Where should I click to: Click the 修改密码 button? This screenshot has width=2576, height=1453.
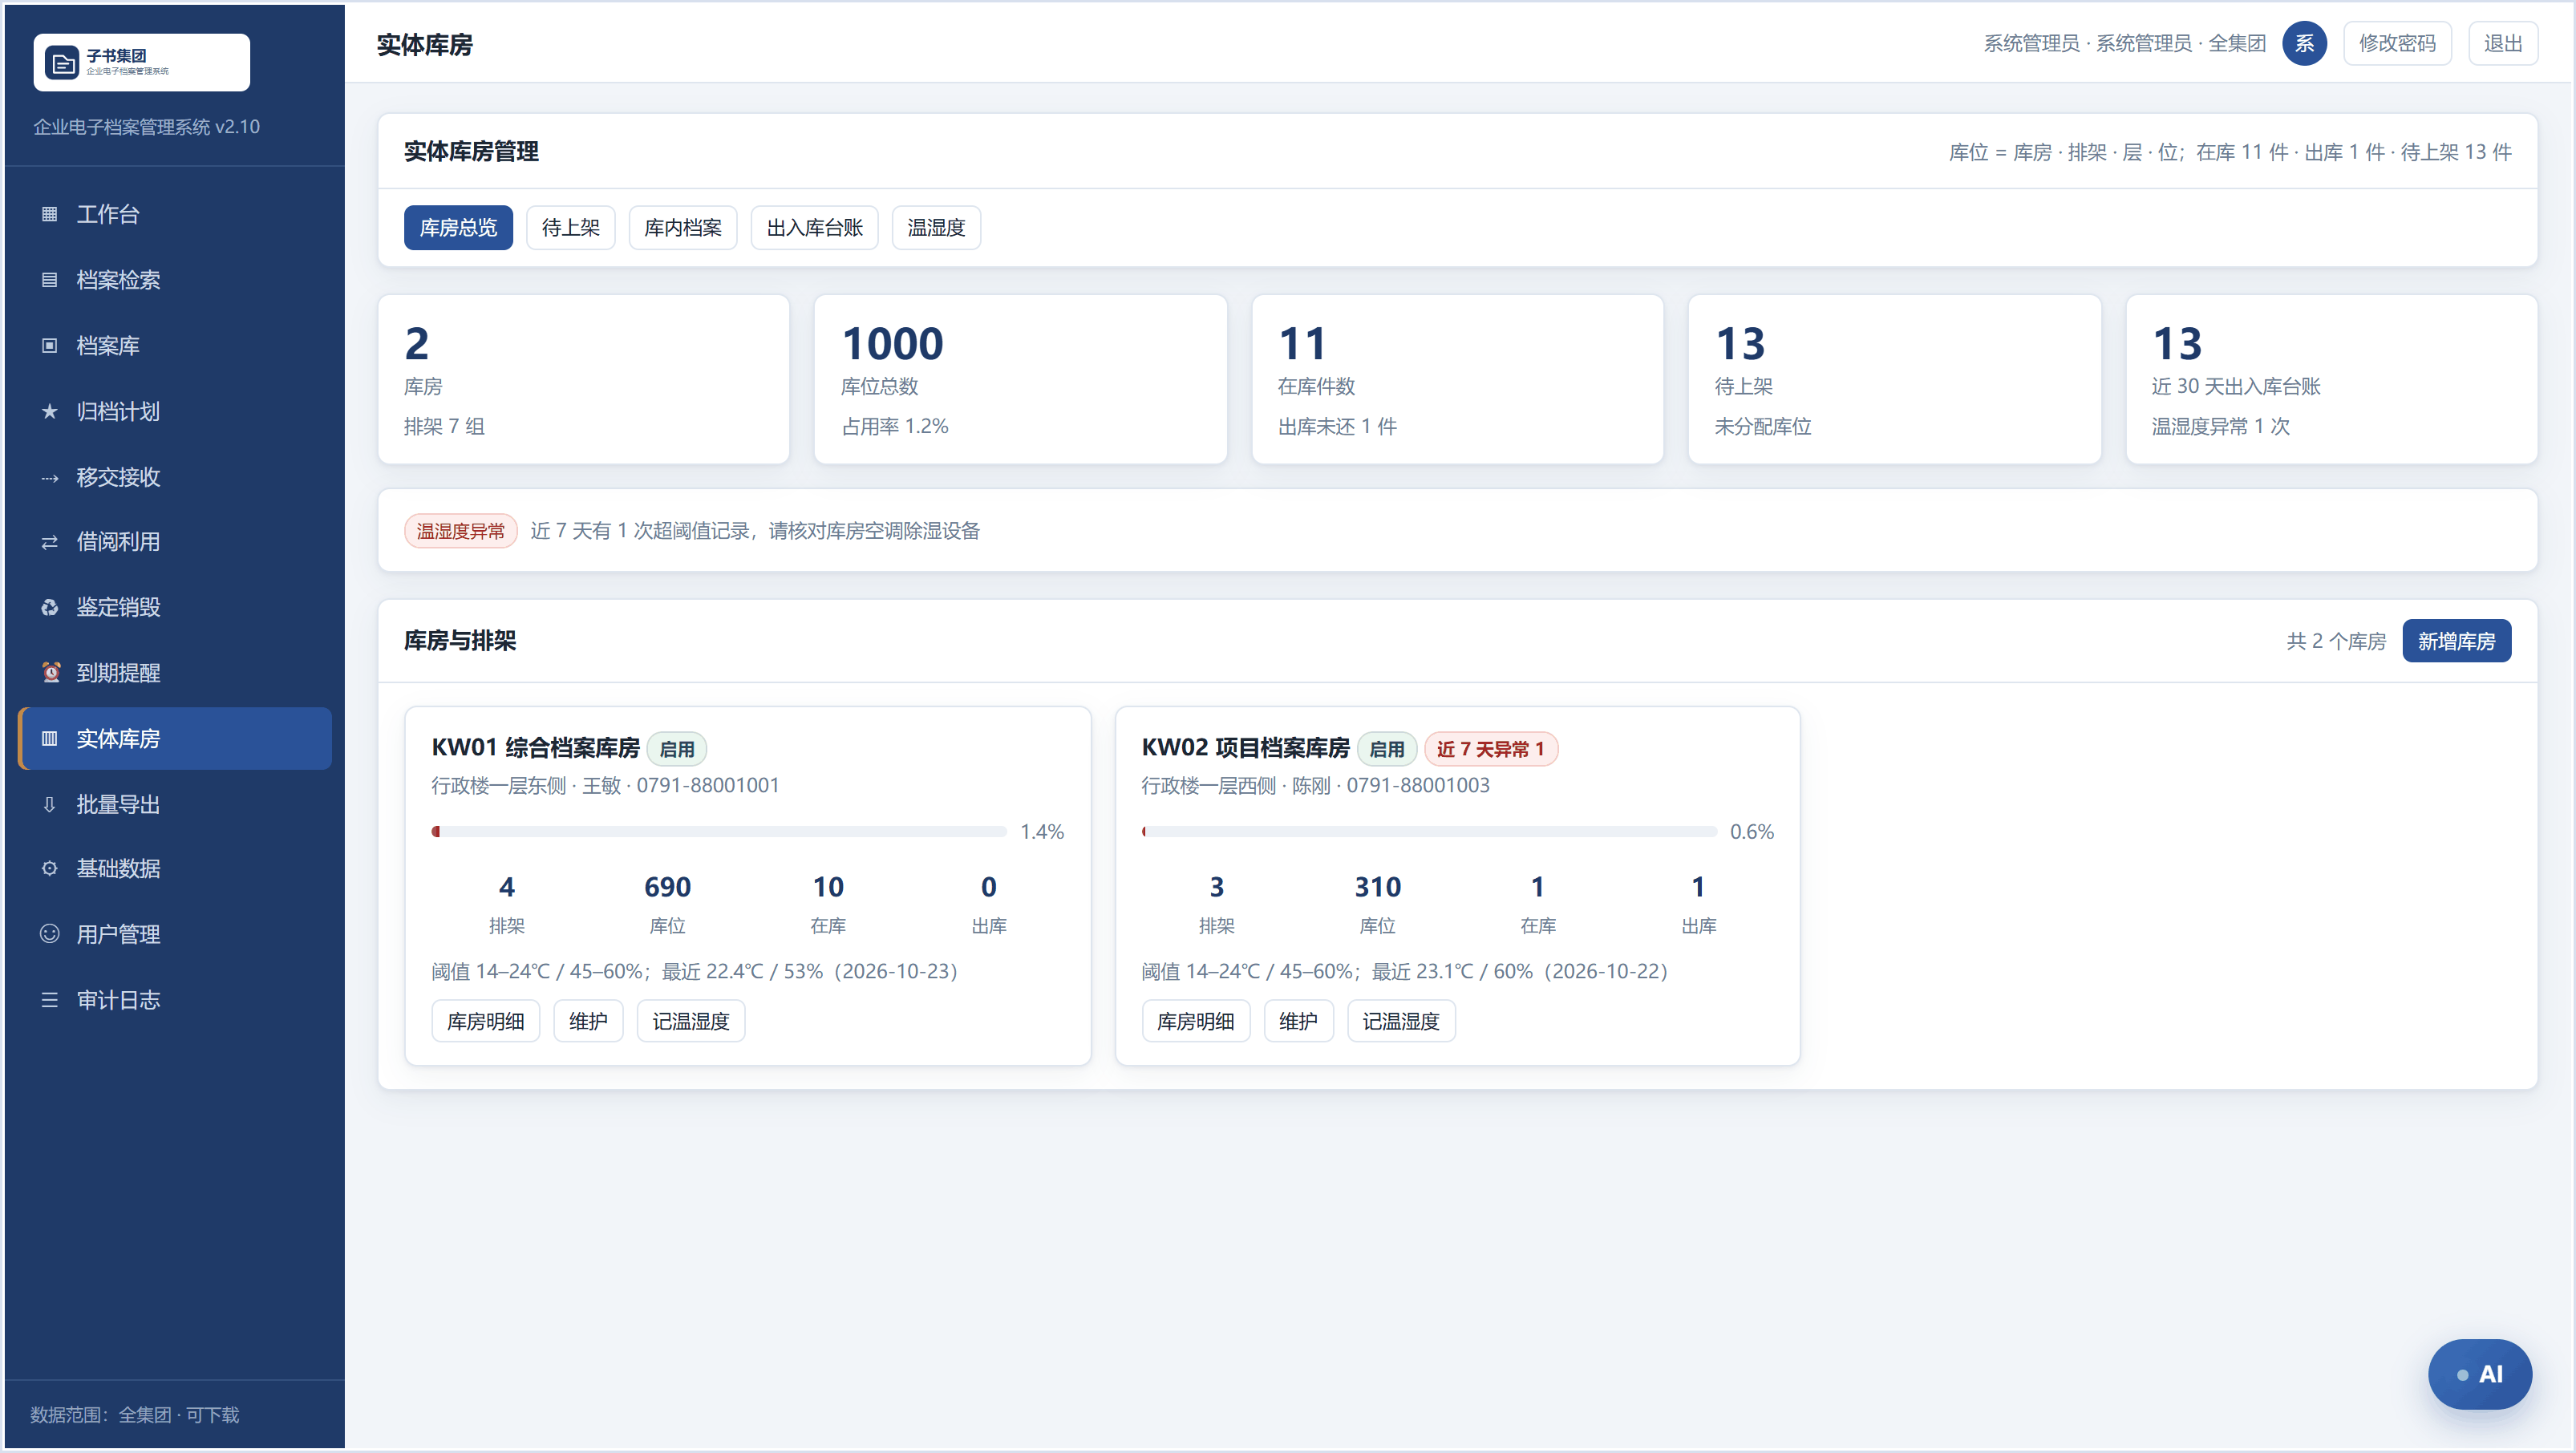tap(2397, 43)
